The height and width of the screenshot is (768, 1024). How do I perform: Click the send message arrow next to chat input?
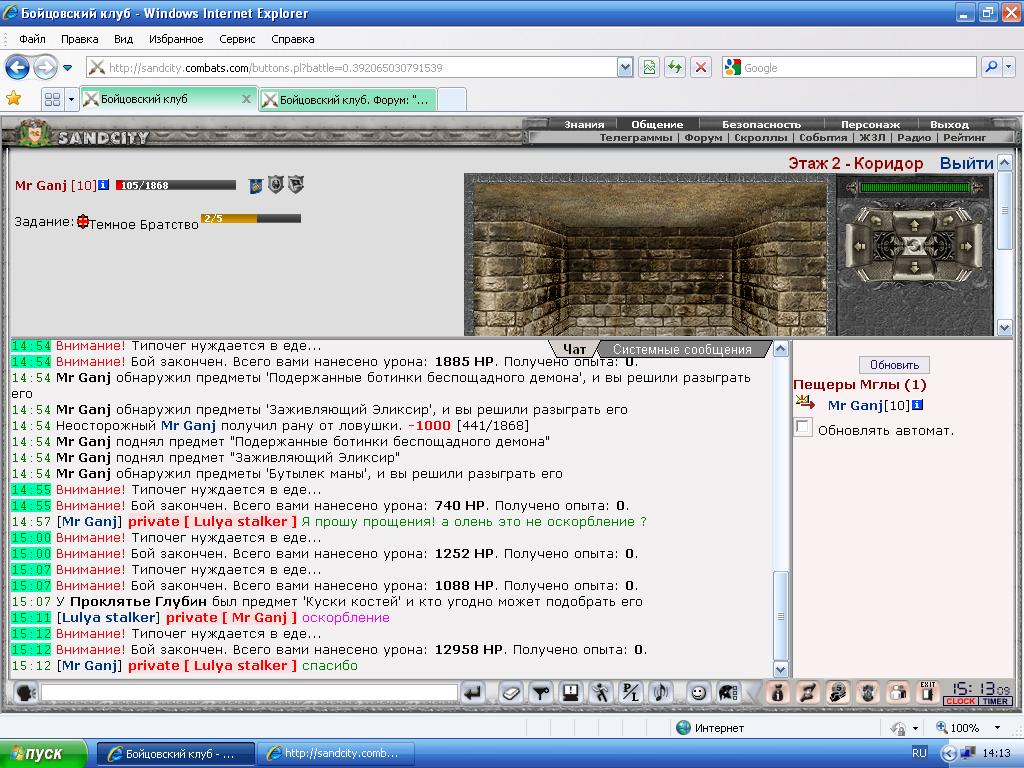point(473,693)
